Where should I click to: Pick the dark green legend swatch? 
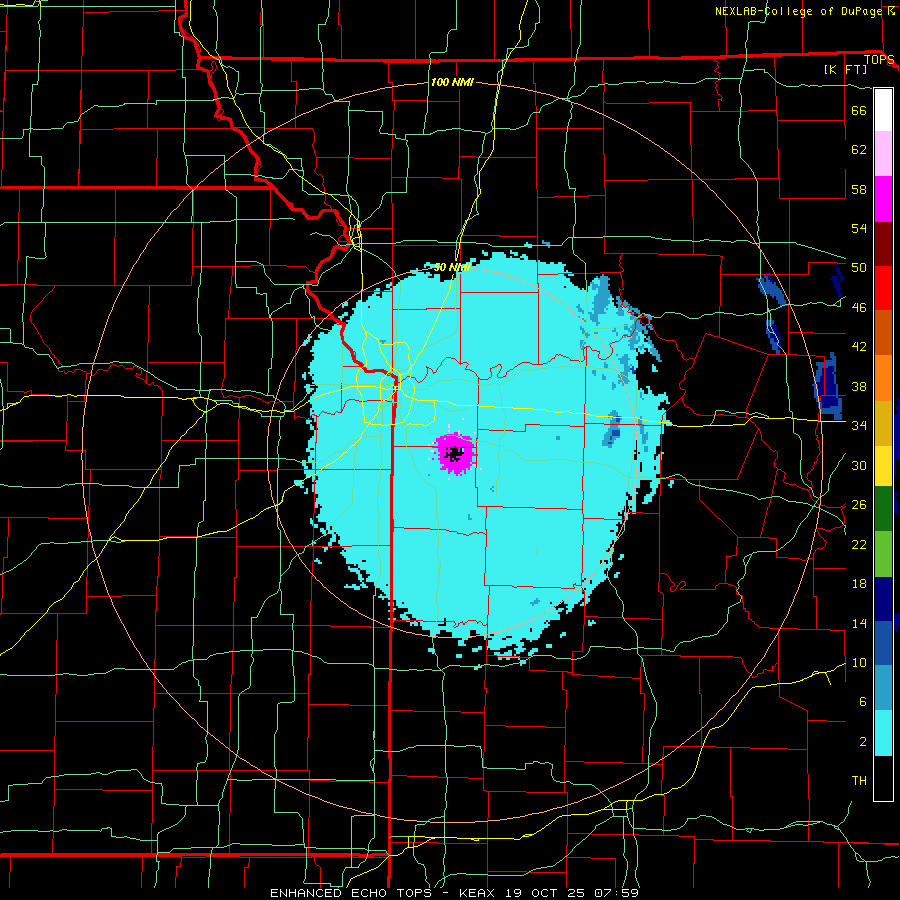[x=883, y=508]
